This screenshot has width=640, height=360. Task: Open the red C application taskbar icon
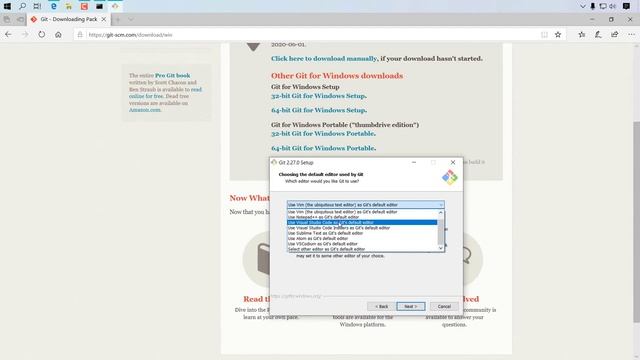[x=84, y=6]
